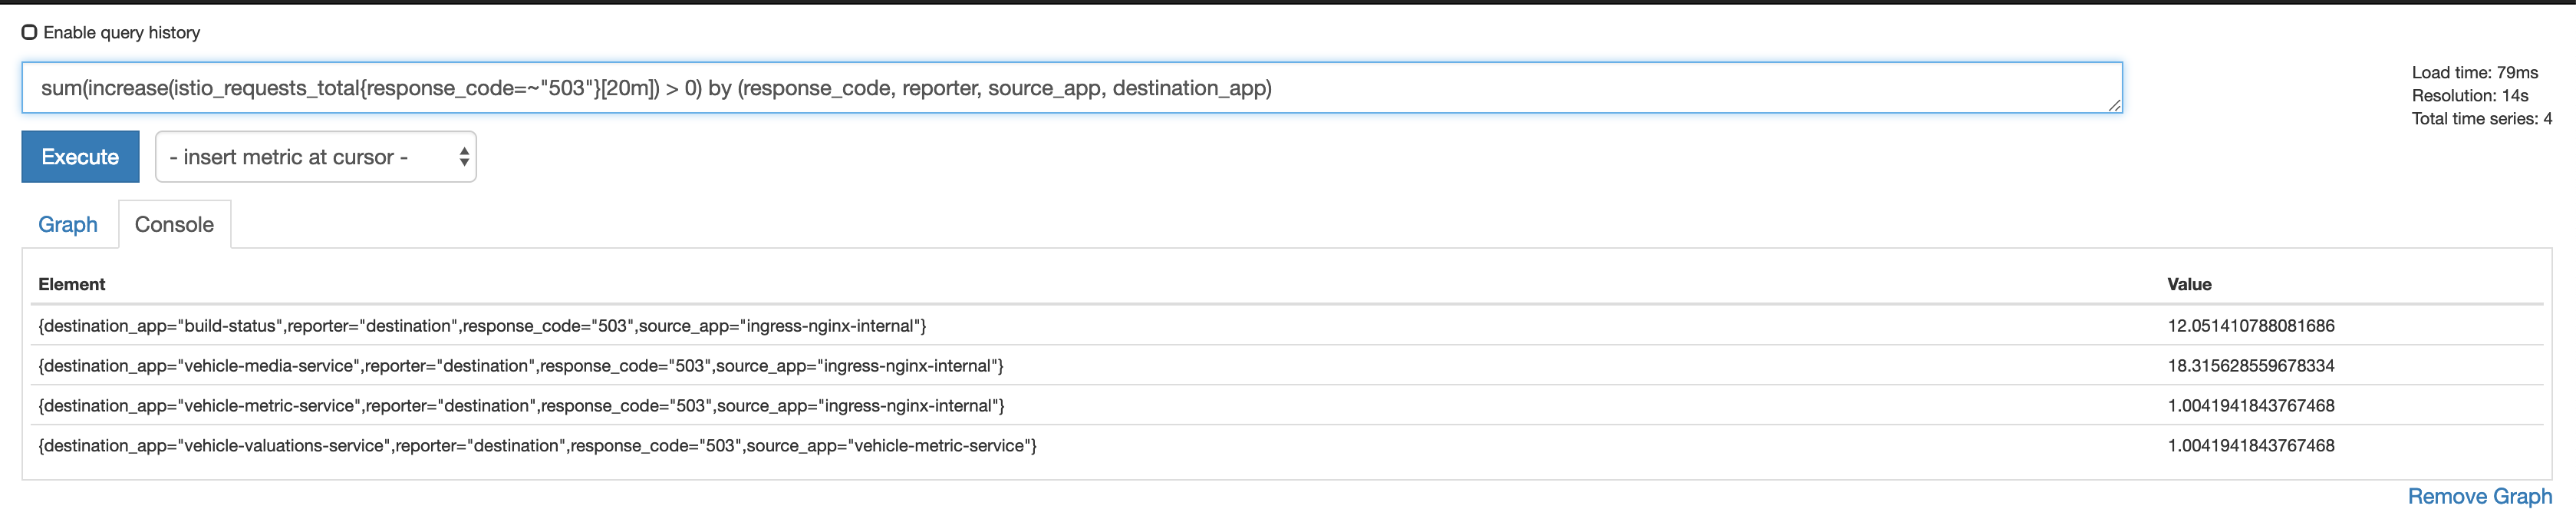Image resolution: width=2576 pixels, height=519 pixels.
Task: Enable the query history checkbox
Action: 30,32
